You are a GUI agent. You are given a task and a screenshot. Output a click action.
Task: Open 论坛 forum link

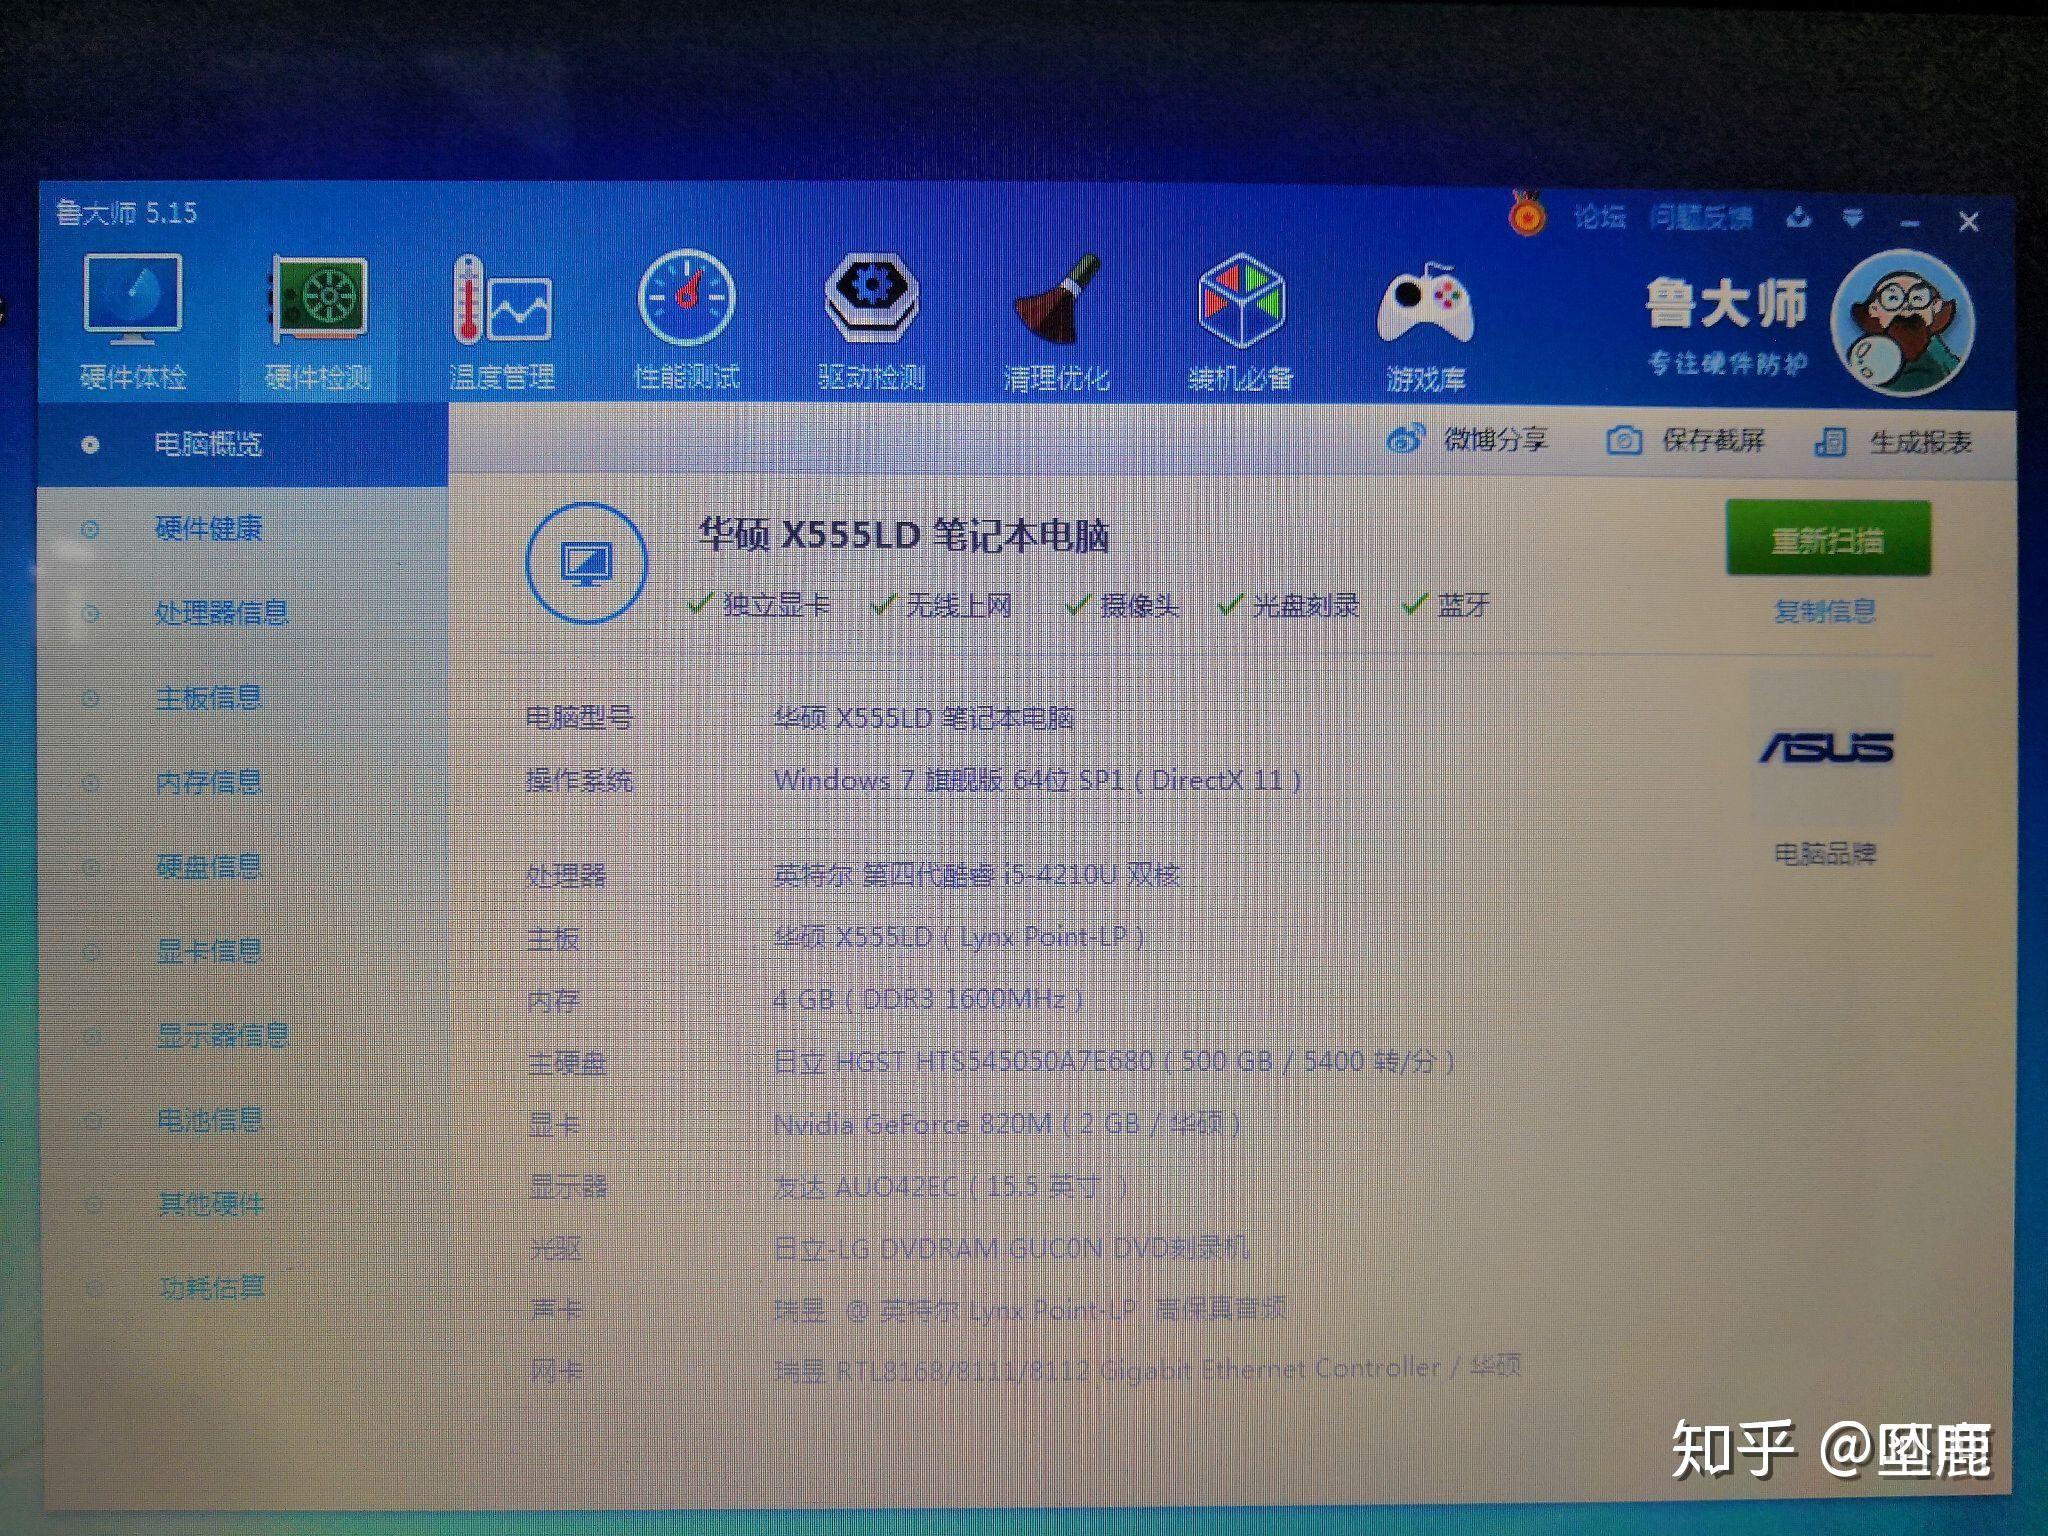pyautogui.click(x=1598, y=217)
